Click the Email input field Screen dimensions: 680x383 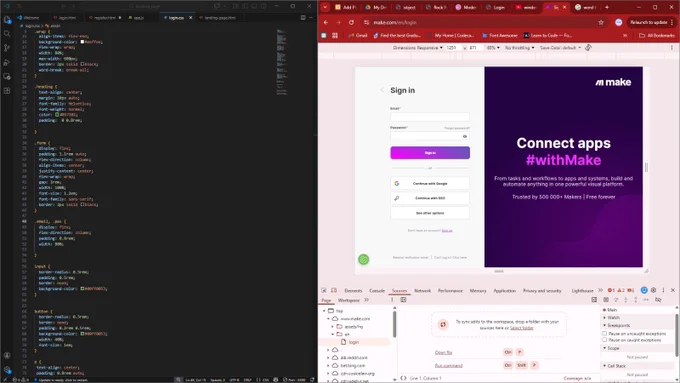(x=430, y=117)
